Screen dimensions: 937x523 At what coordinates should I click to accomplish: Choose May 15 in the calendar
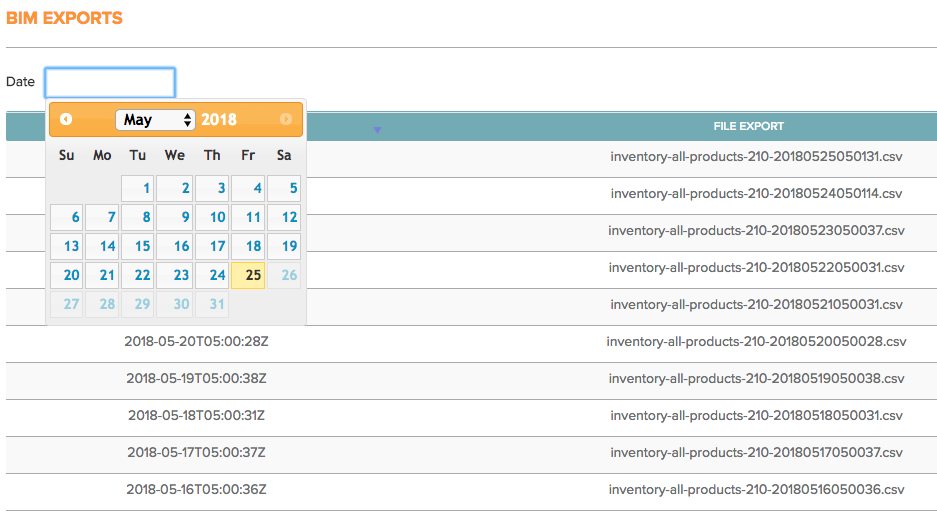pos(139,246)
